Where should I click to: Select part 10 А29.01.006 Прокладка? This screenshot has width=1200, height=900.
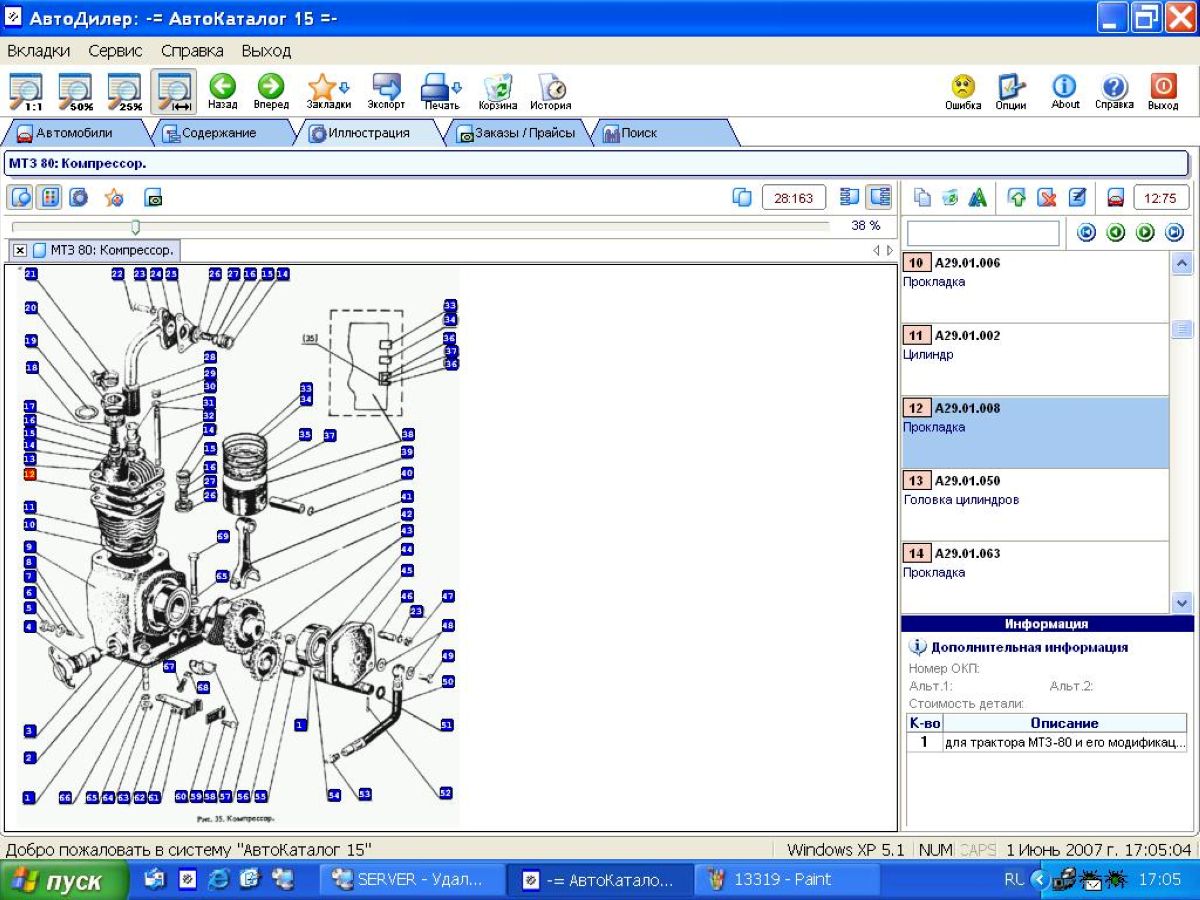(1034, 287)
